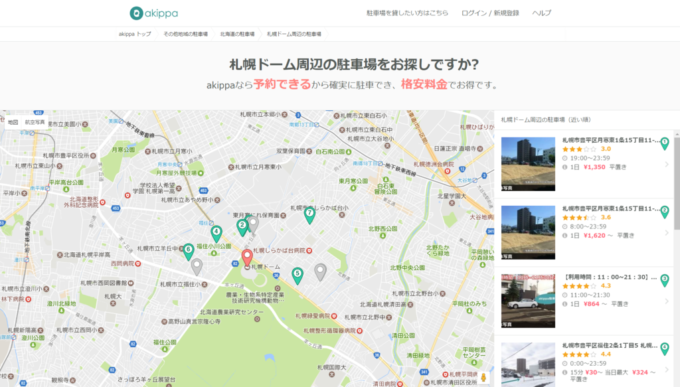Click the gray pin below green marker 6
The width and height of the screenshot is (680, 387).
196,267
